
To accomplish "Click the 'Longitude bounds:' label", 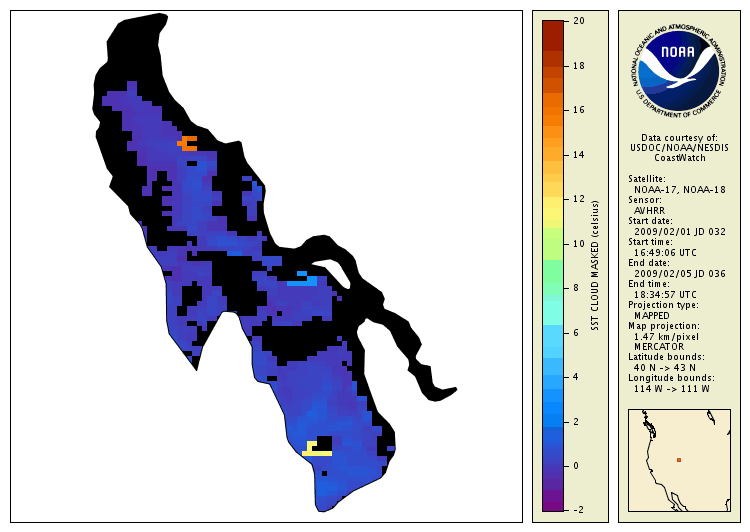I will 671,378.
